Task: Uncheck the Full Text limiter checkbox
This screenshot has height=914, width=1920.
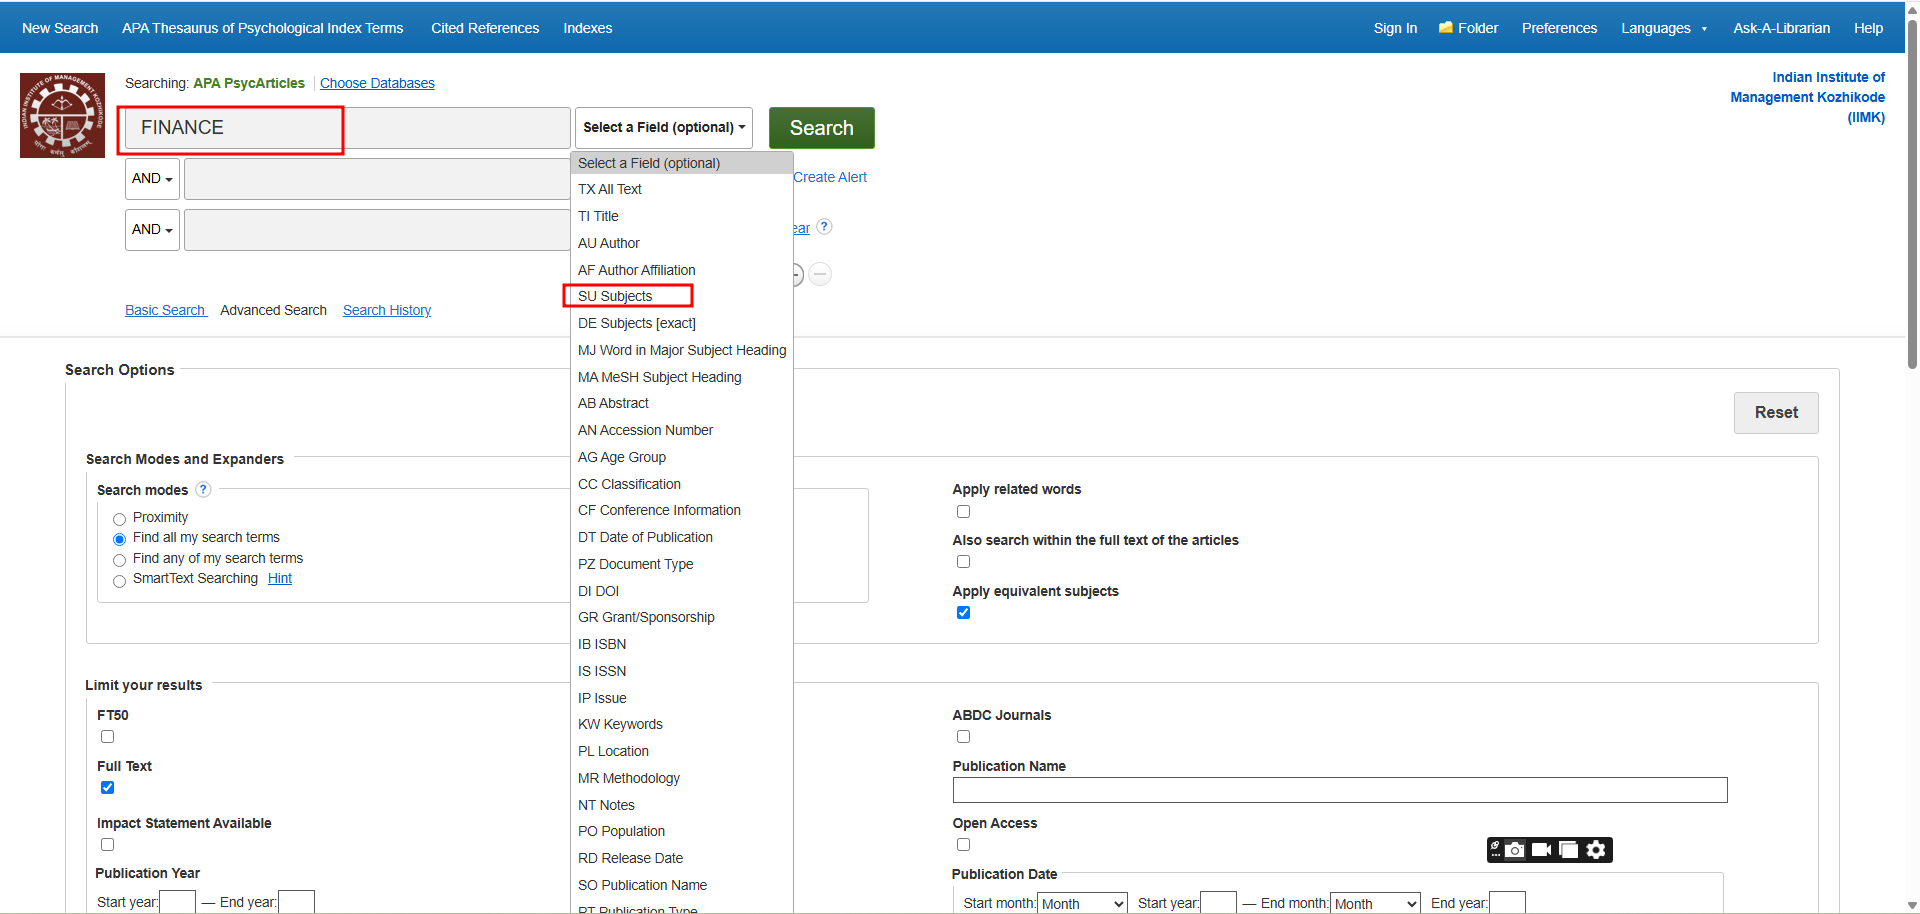Action: pos(108,788)
